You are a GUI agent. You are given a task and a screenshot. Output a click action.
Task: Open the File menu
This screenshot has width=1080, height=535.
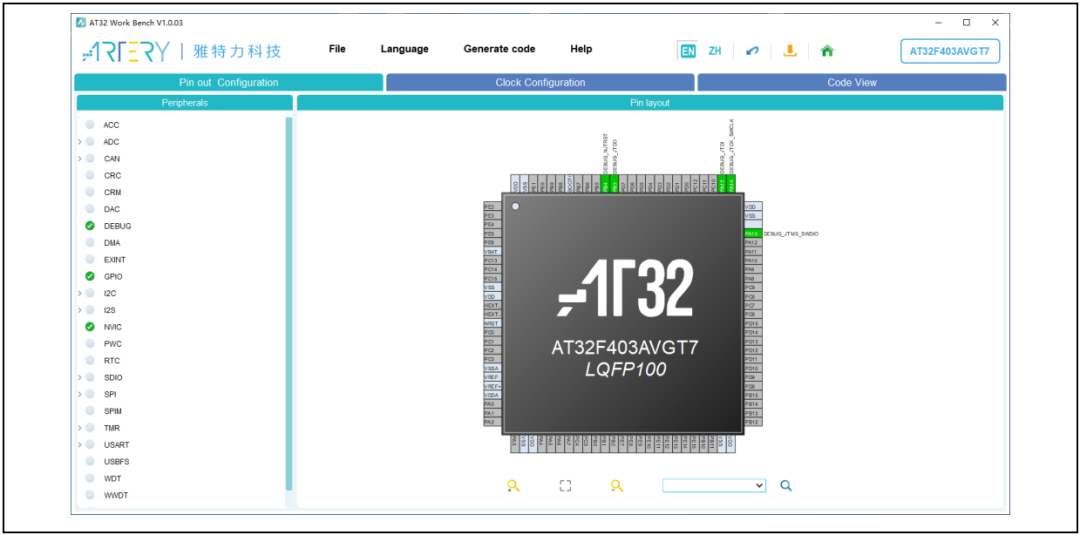click(338, 49)
